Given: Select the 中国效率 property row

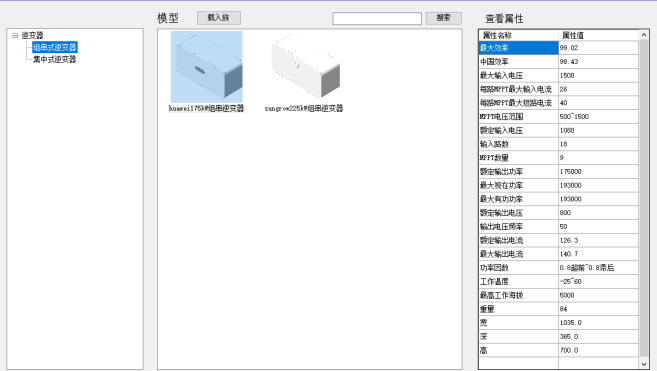Looking at the screenshot, I should pyautogui.click(x=559, y=62).
